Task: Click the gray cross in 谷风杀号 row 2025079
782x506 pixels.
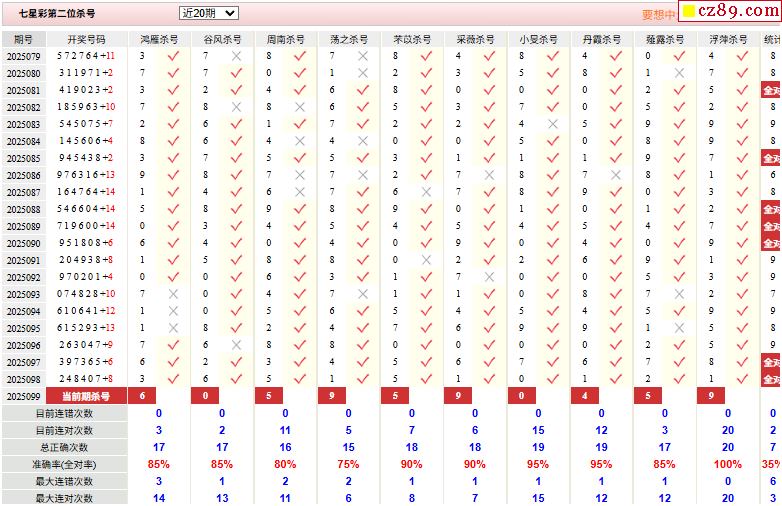Action: click(x=236, y=56)
